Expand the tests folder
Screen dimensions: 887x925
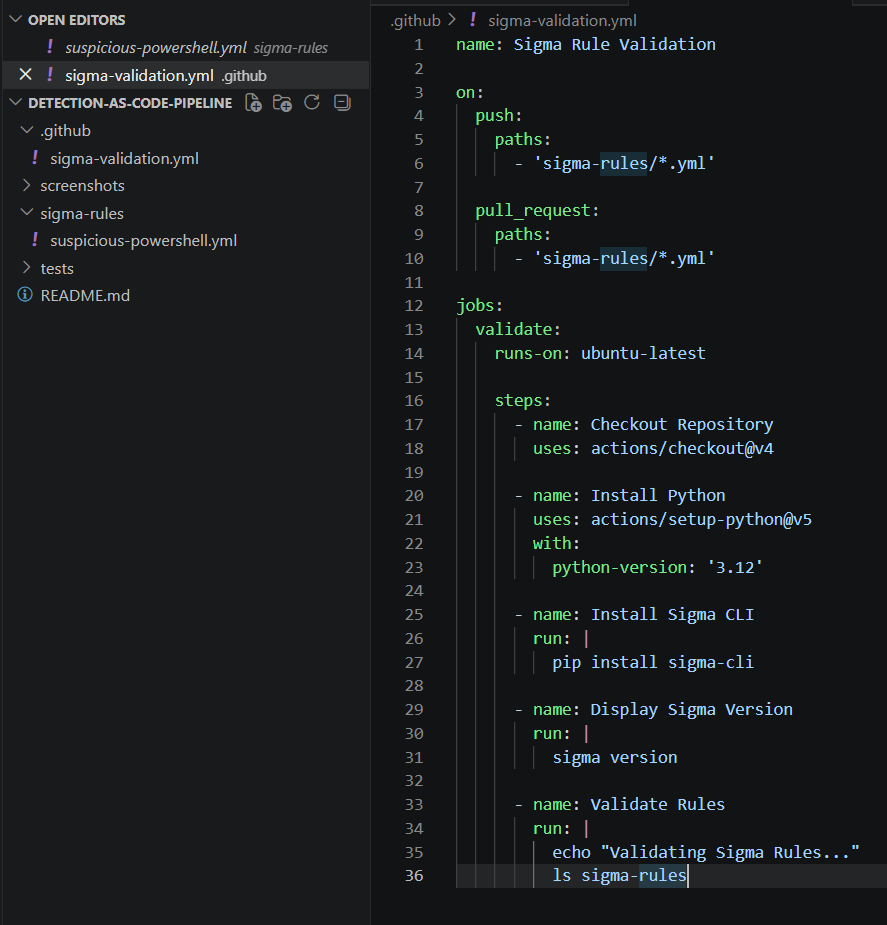click(x=27, y=268)
